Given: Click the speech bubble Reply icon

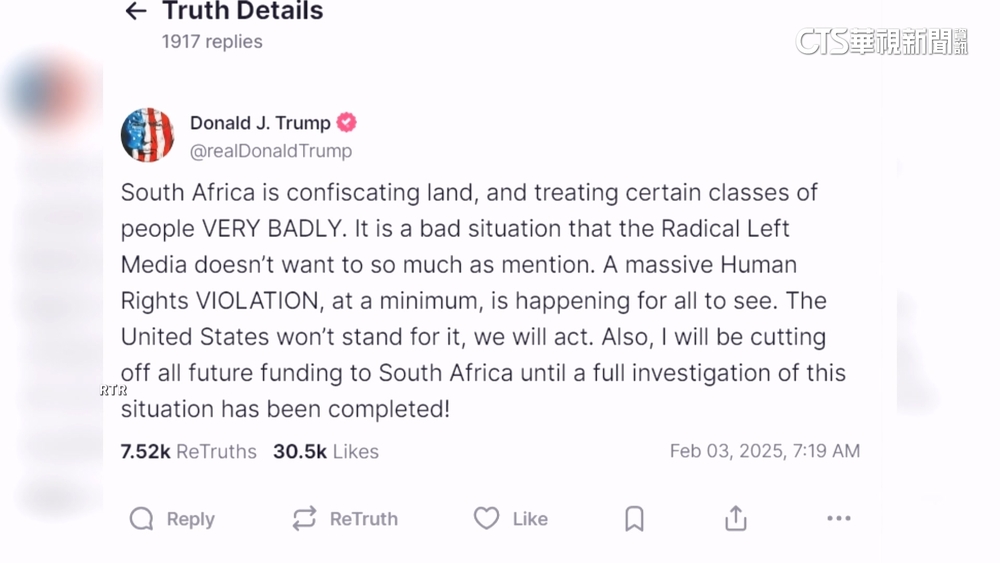Looking at the screenshot, I should coord(142,518).
